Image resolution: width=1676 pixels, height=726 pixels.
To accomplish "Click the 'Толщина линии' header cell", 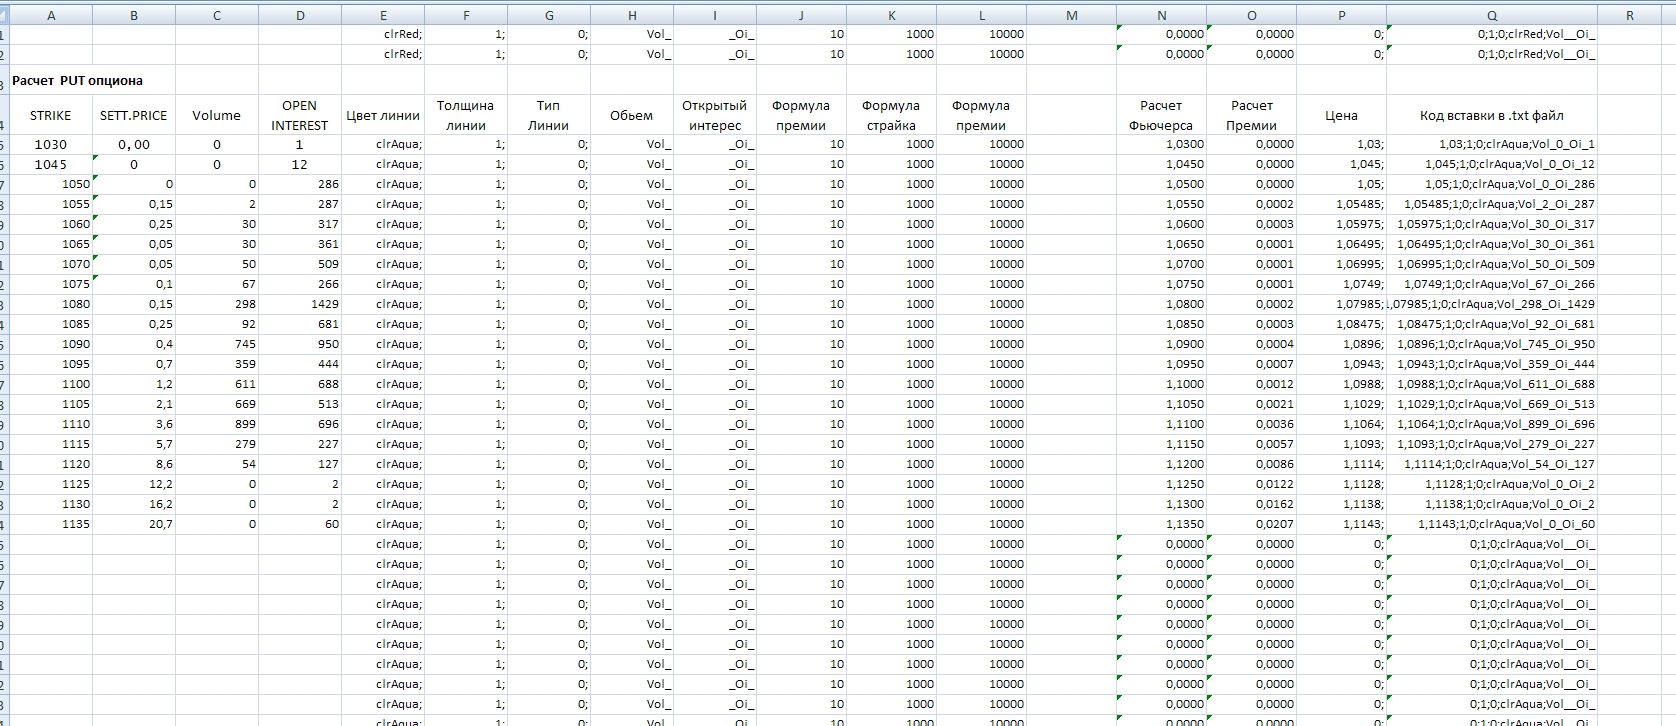I will point(465,115).
